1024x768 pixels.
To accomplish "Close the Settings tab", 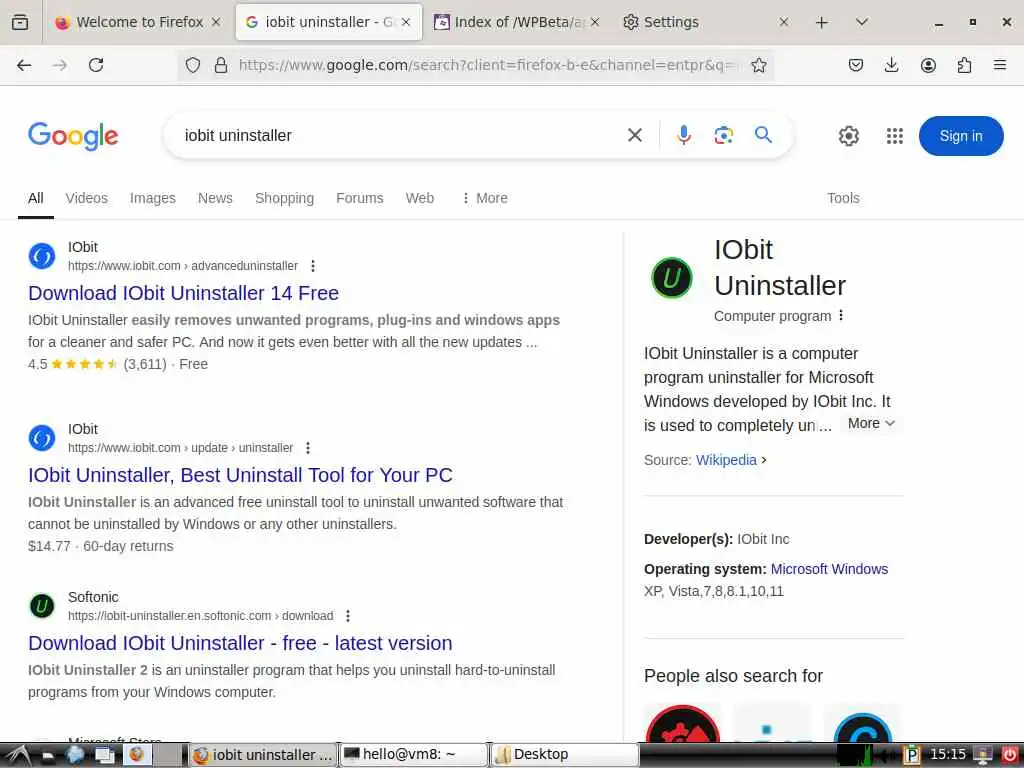I will (784, 22).
